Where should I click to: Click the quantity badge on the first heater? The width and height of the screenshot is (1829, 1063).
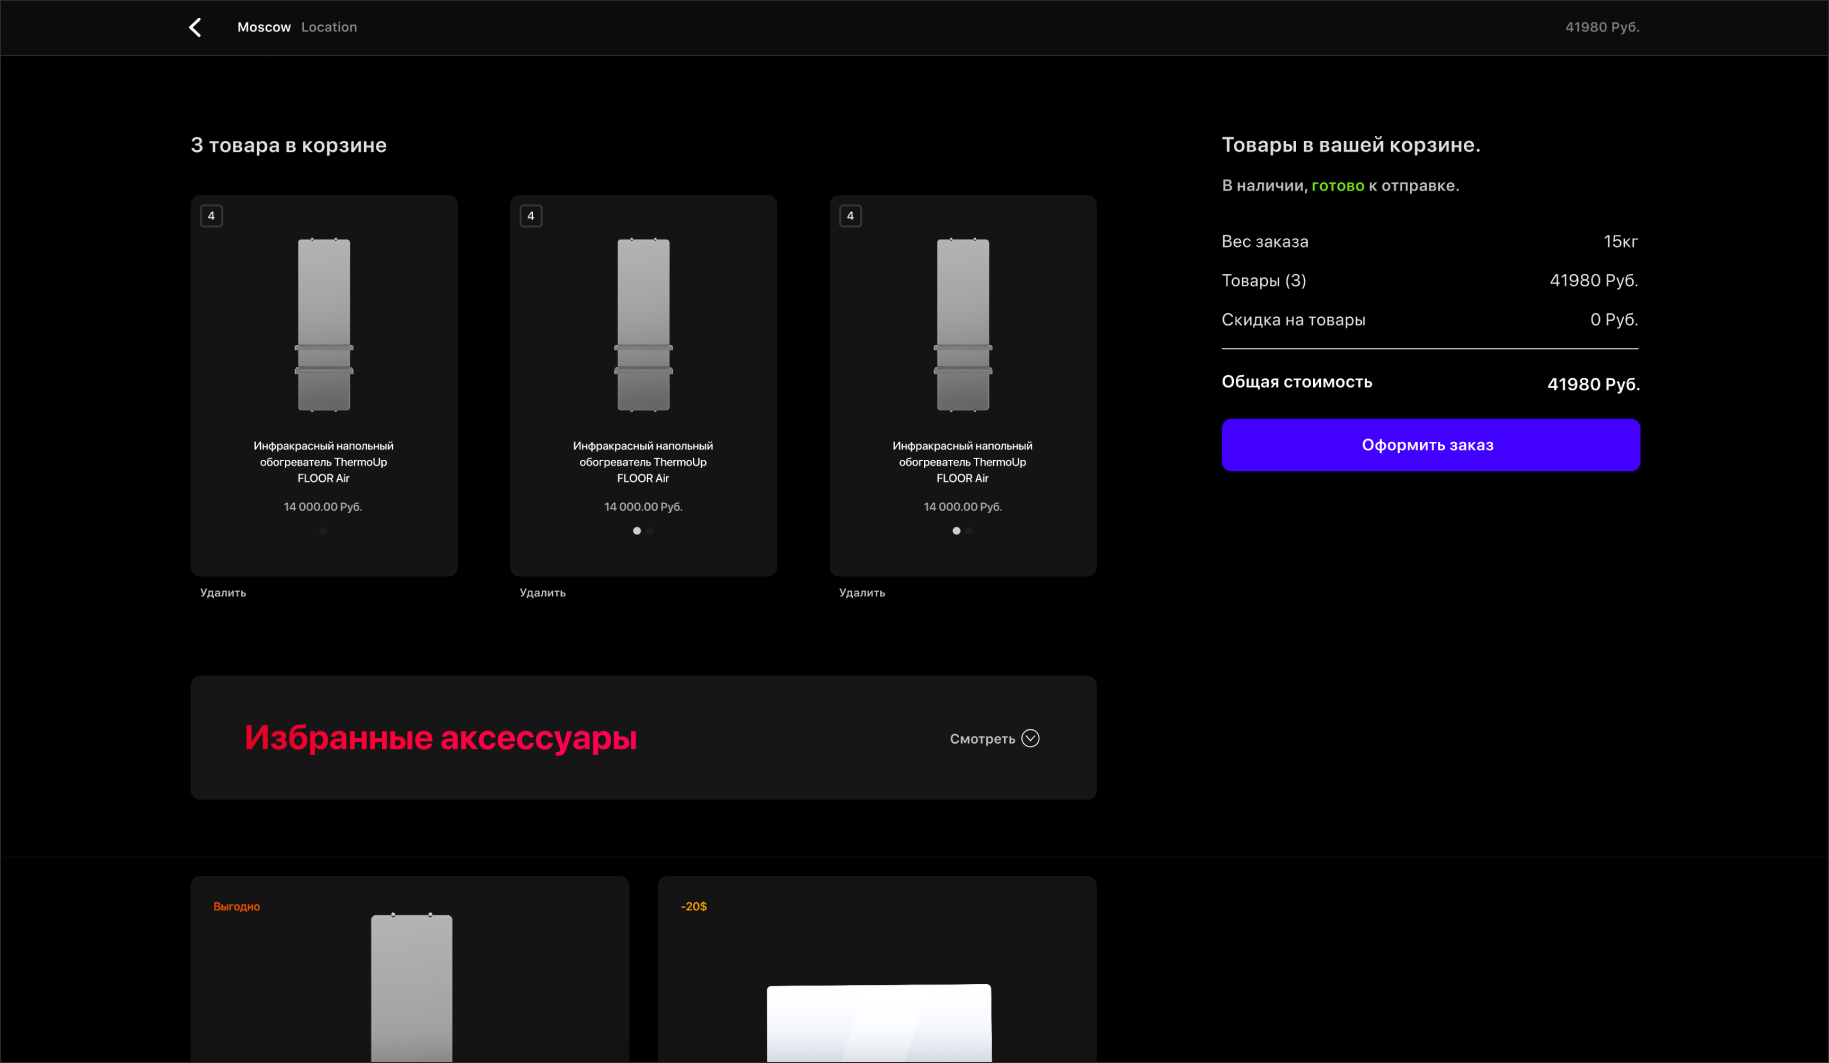pyautogui.click(x=211, y=216)
